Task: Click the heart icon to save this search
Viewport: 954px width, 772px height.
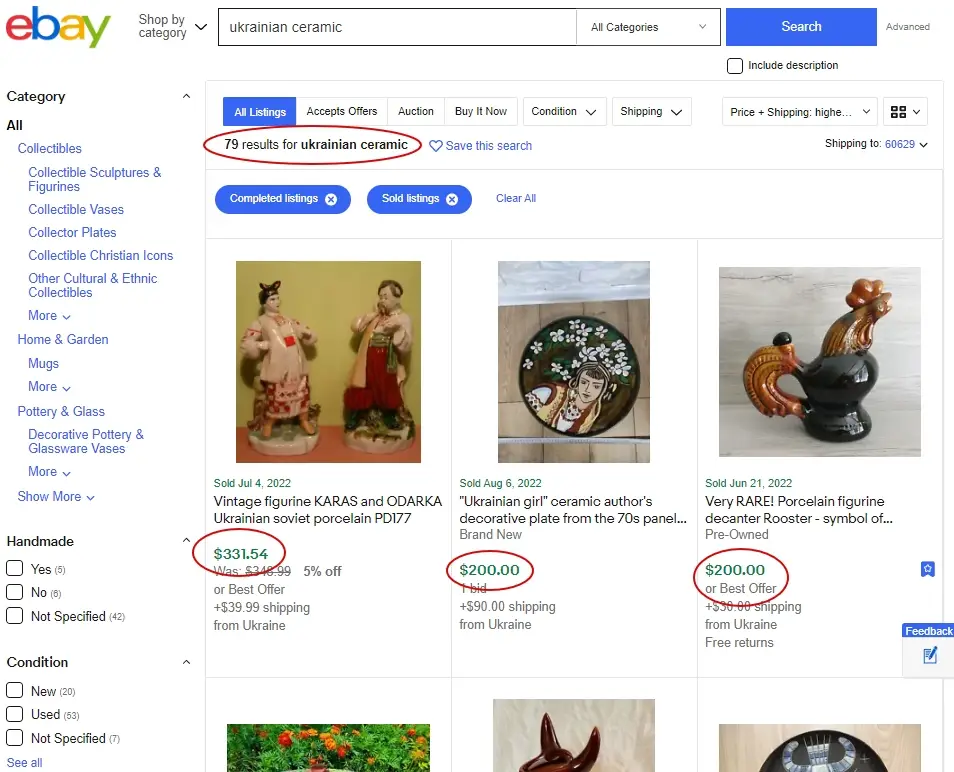Action: point(436,146)
